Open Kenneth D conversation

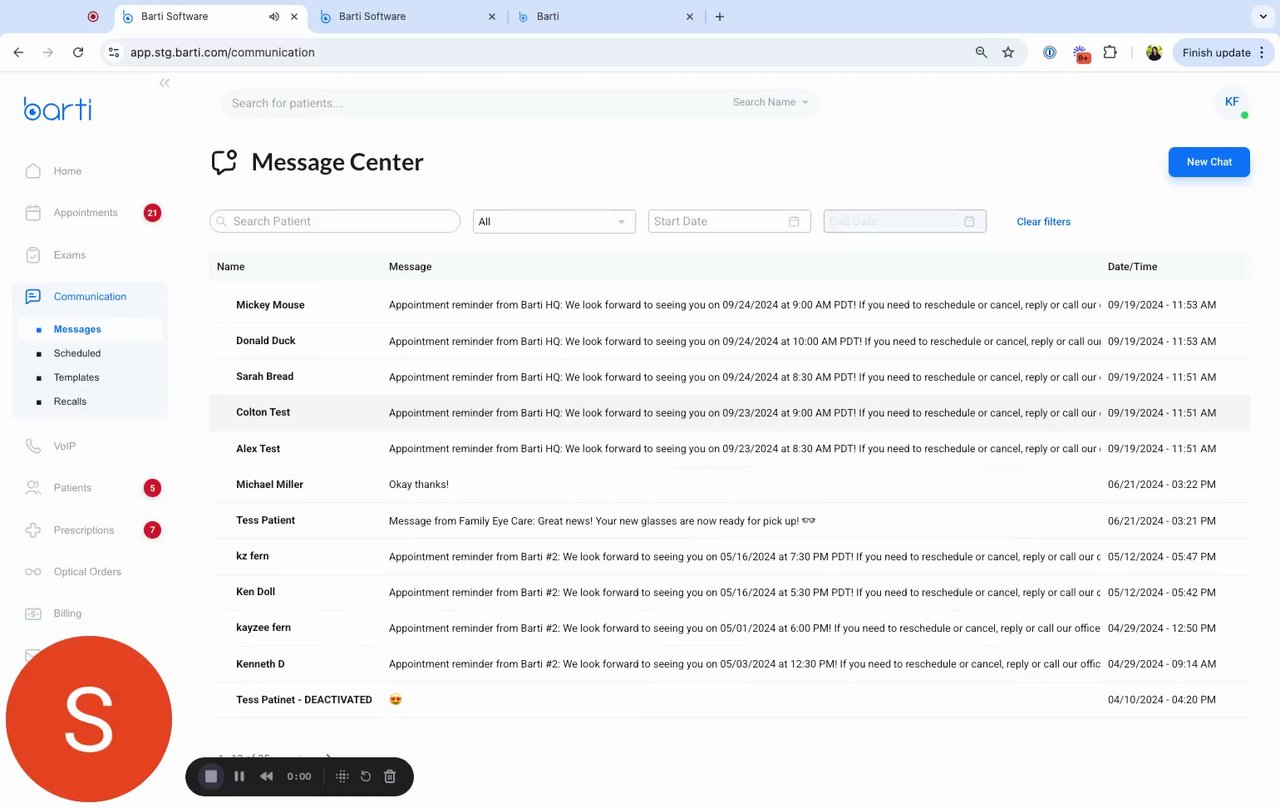(x=729, y=665)
